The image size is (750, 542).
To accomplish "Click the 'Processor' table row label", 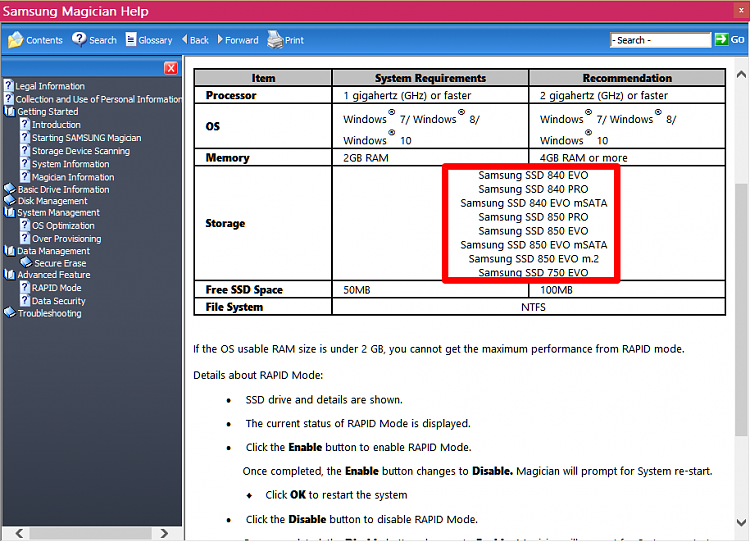I will click(x=231, y=96).
